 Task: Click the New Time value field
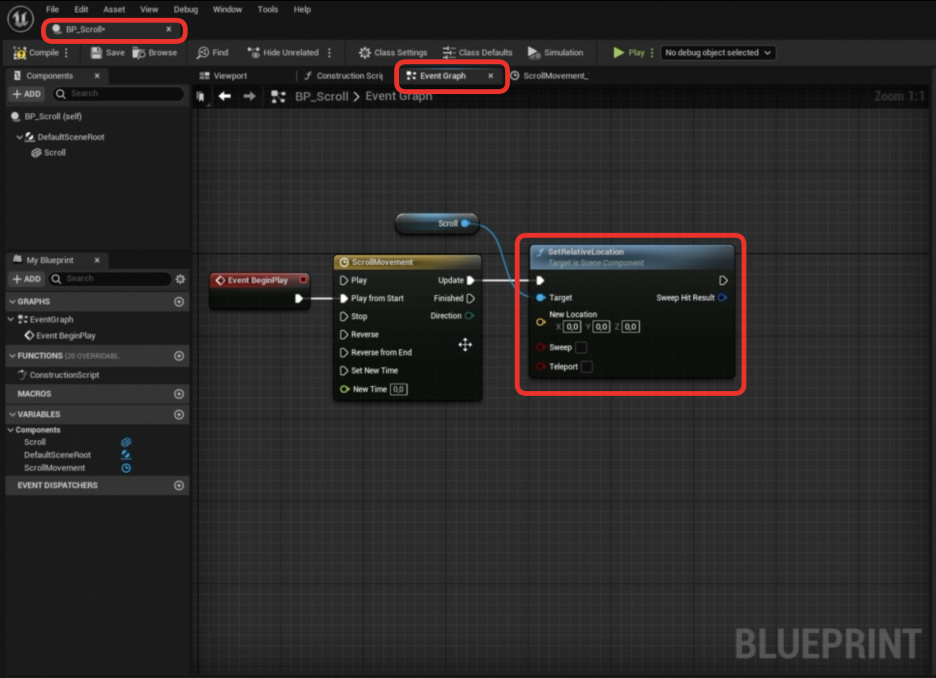398,389
